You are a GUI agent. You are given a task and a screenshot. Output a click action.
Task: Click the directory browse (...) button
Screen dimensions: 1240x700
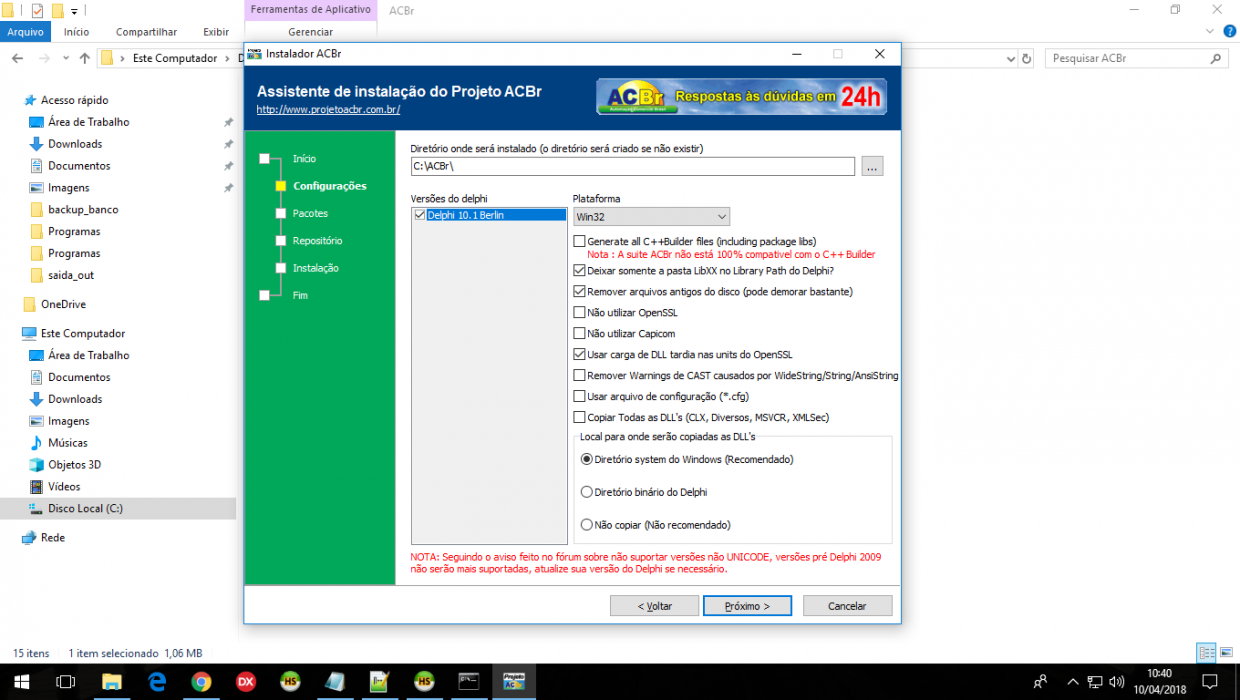[x=872, y=166]
